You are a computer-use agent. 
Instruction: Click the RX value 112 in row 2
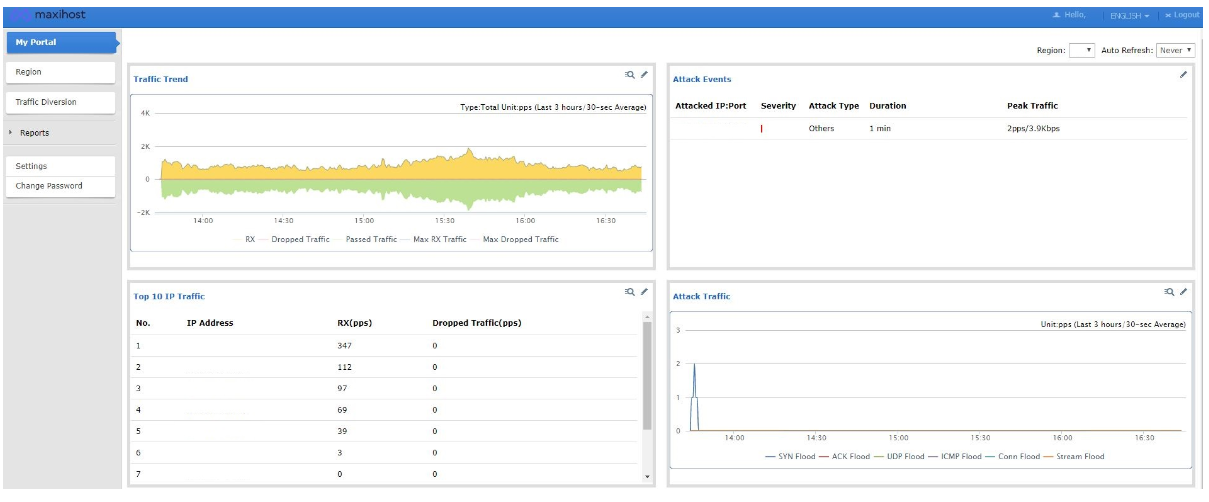coord(345,367)
